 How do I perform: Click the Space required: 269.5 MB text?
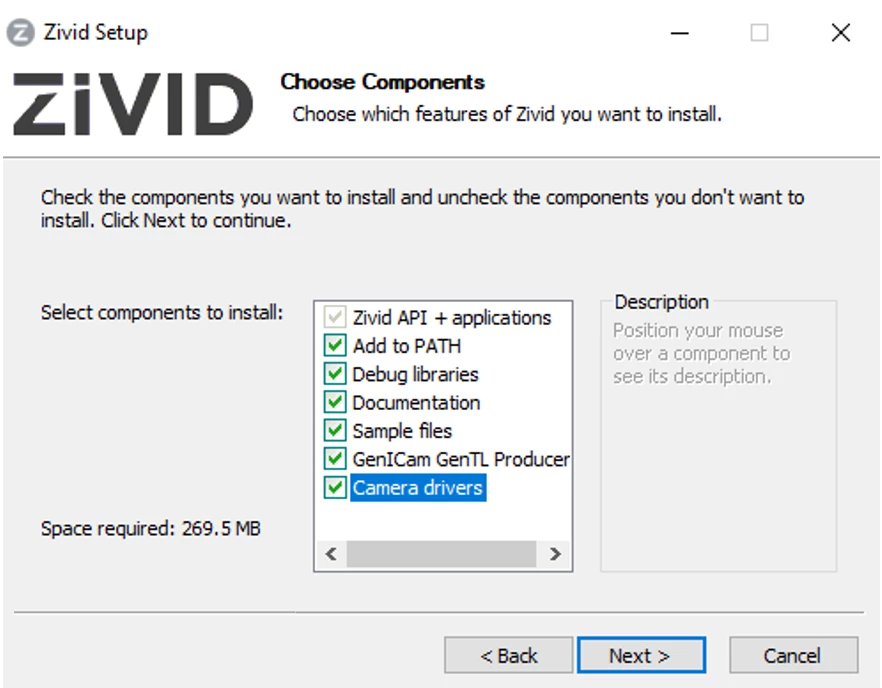[x=150, y=529]
